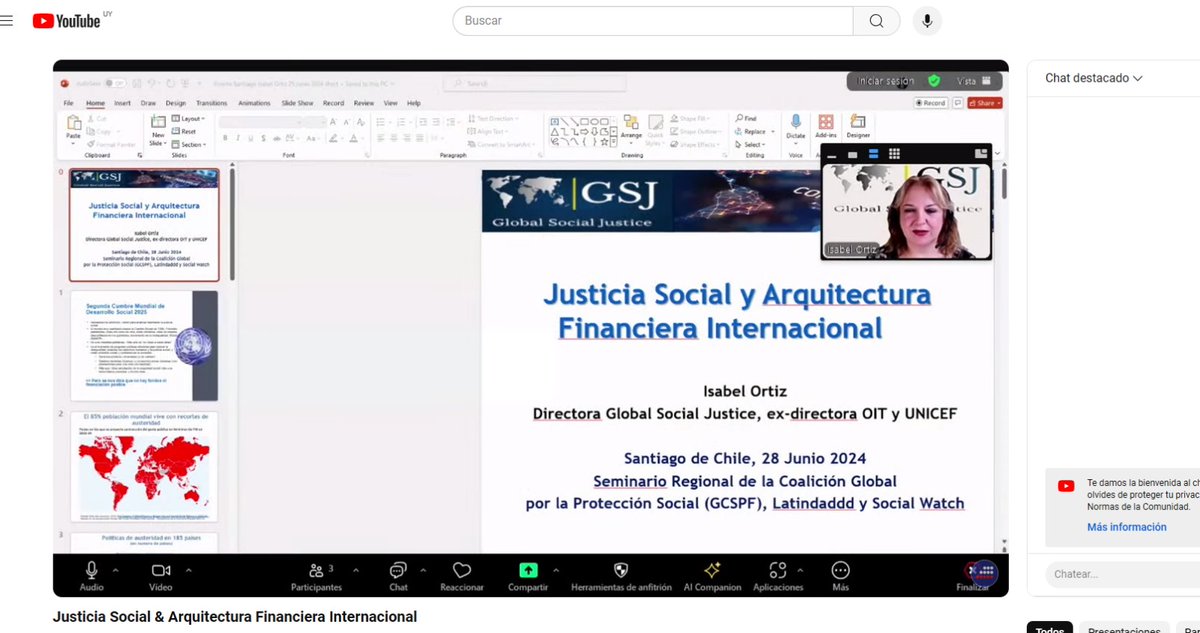Open the Participantes panel

316,575
